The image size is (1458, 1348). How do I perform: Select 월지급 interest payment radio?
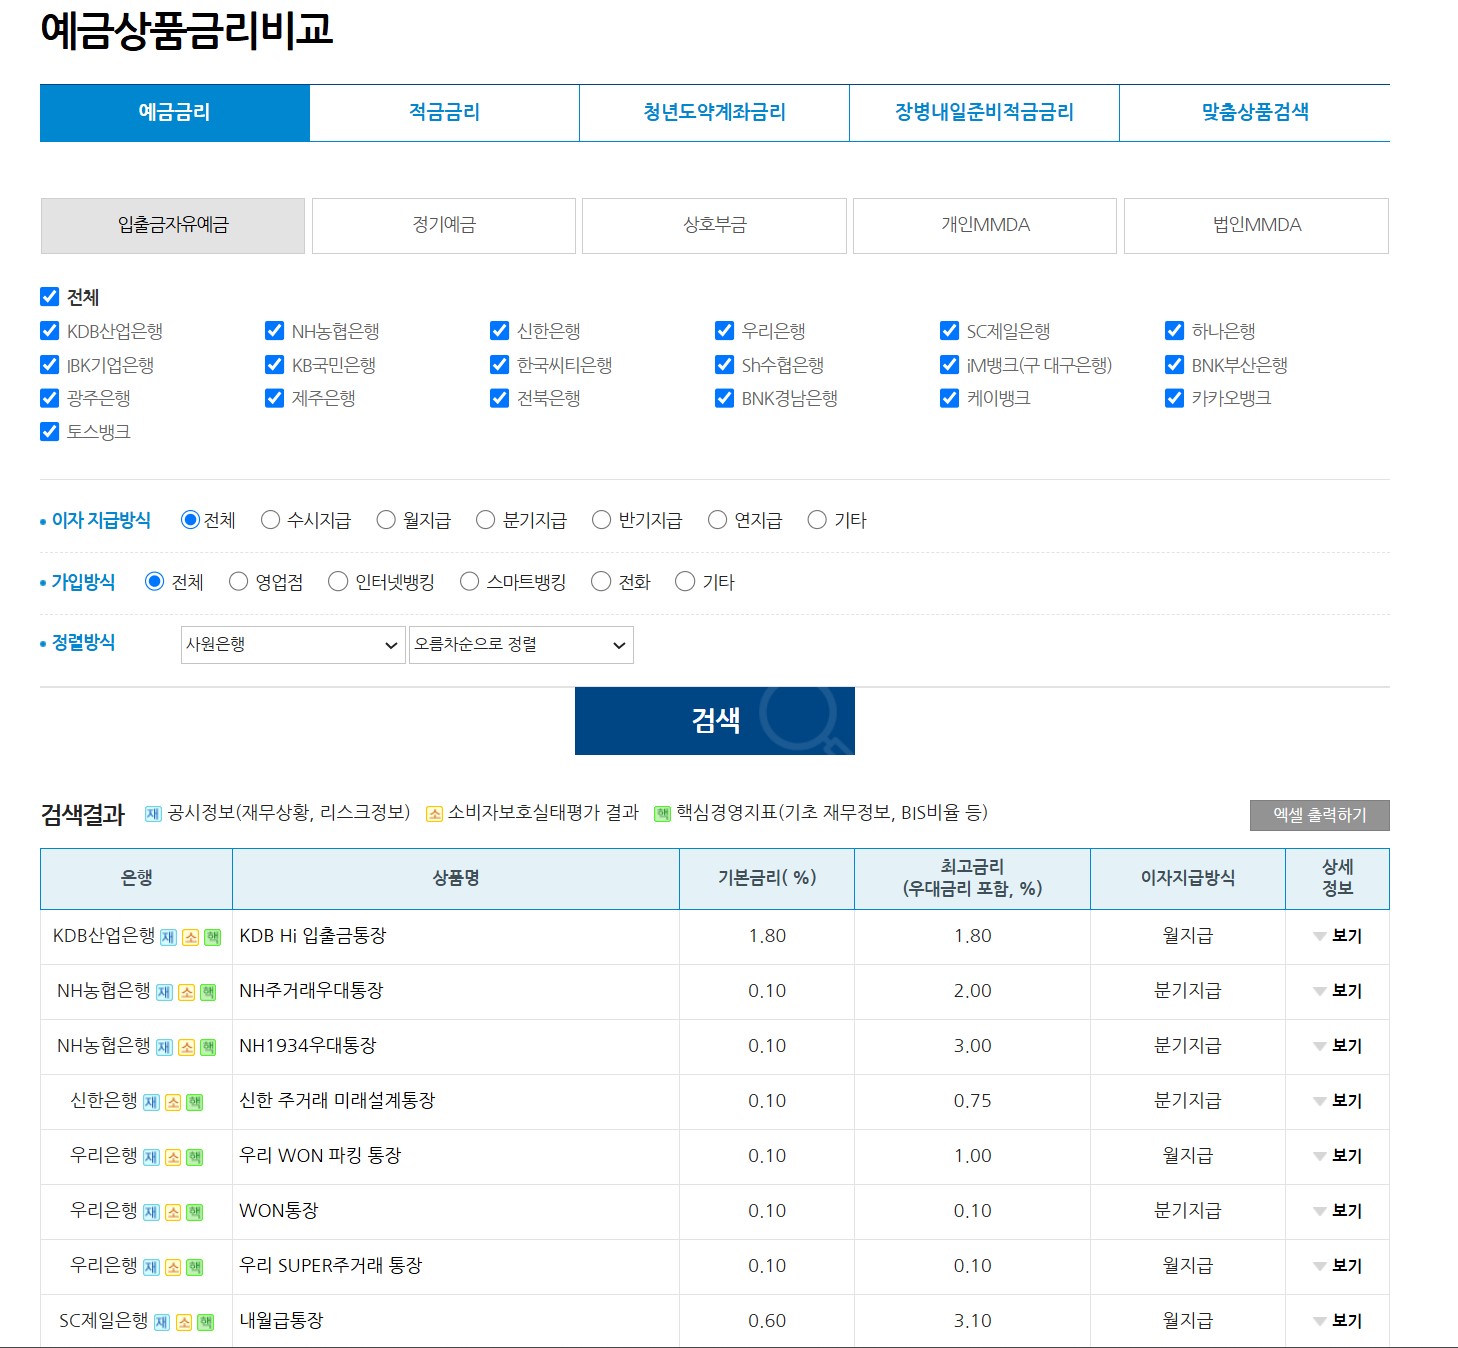pyautogui.click(x=386, y=520)
